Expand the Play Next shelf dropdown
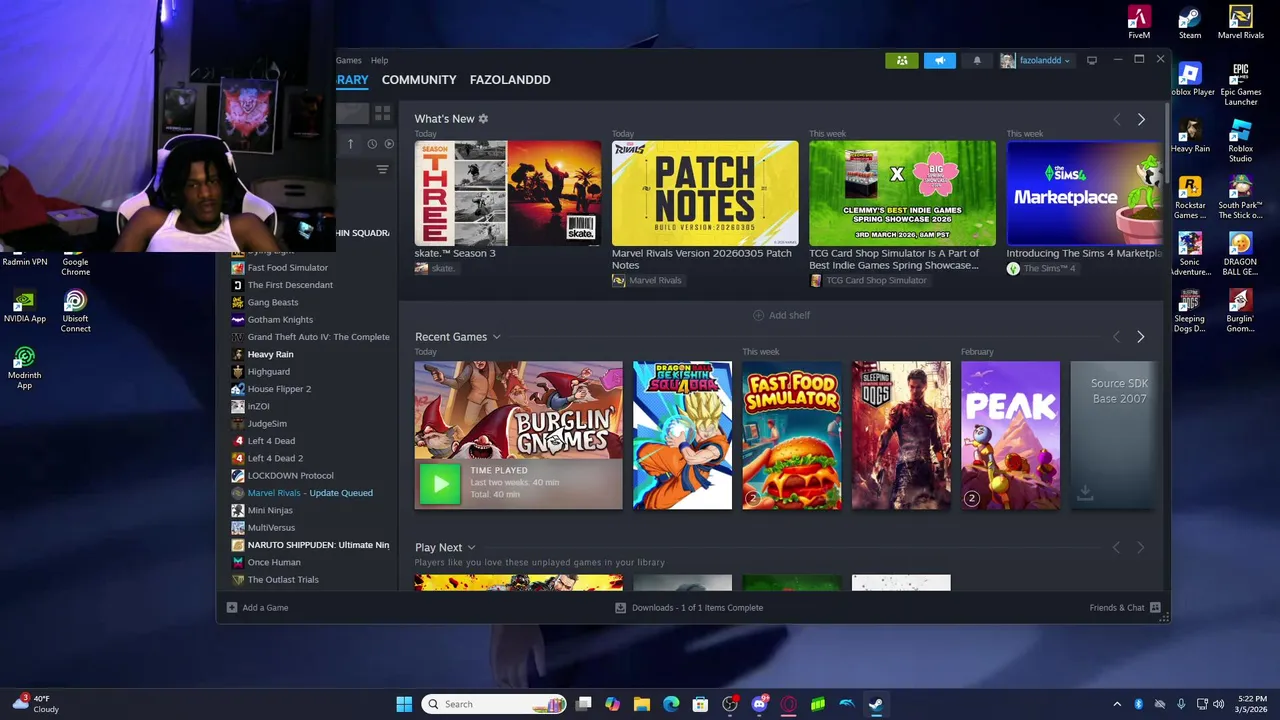This screenshot has height=720, width=1280. pos(471,548)
